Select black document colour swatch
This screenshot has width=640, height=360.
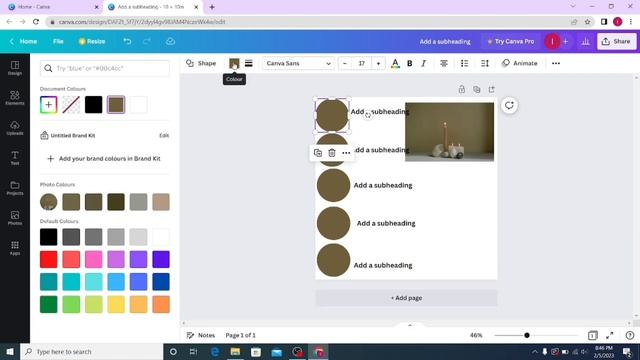(x=93, y=105)
